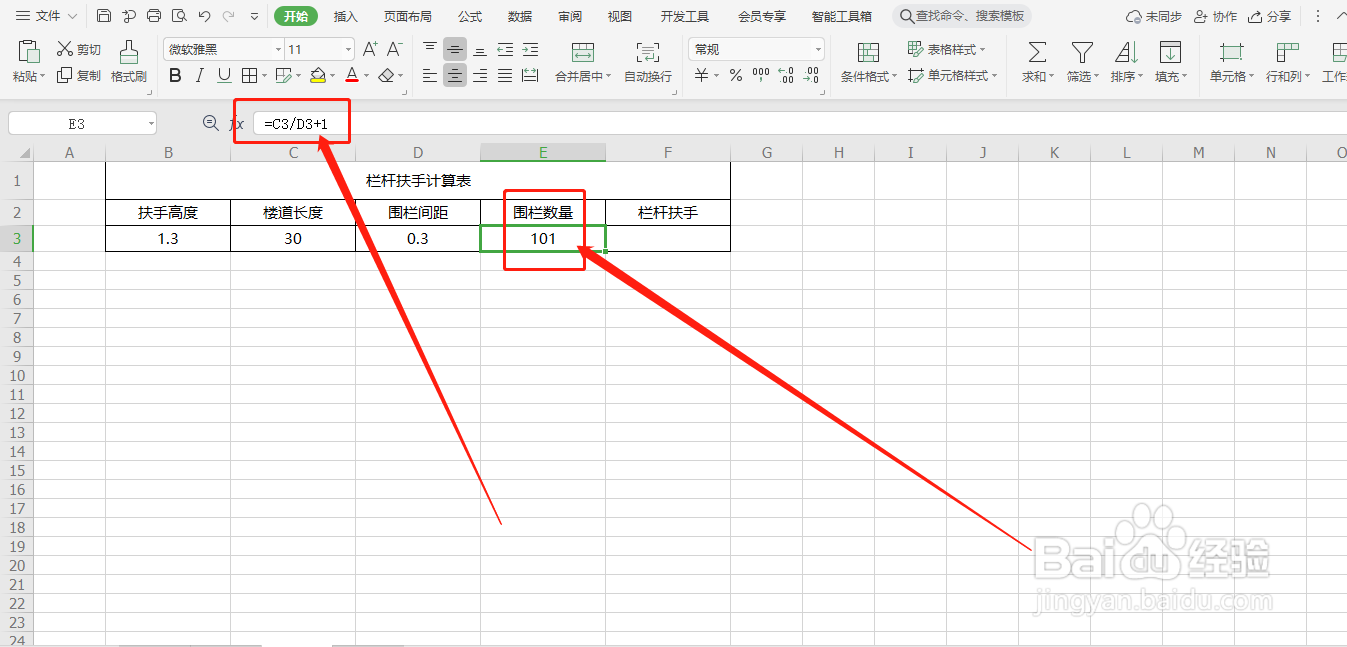
Task: Click the Sort 排序 icon
Action: point(1126,52)
